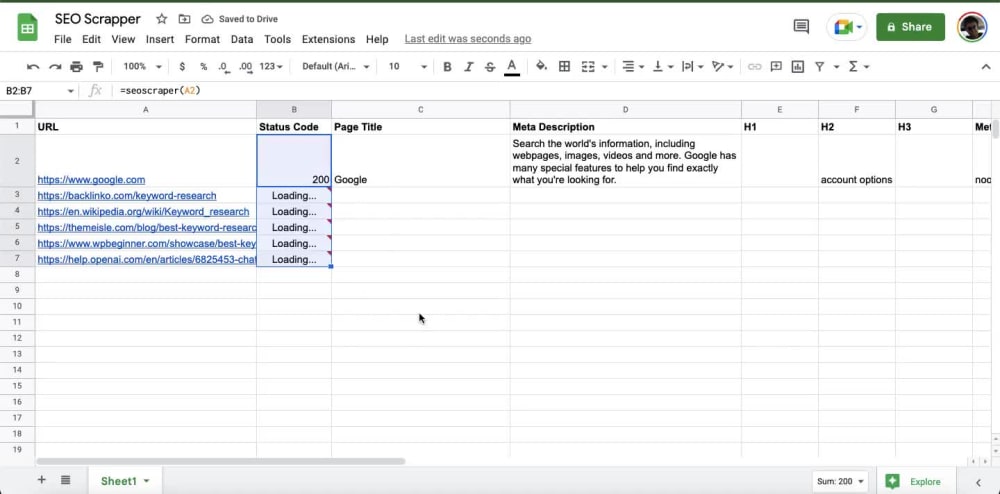Click the 'Last edit was seconds ago' link
This screenshot has width=1000, height=494.
tap(467, 40)
